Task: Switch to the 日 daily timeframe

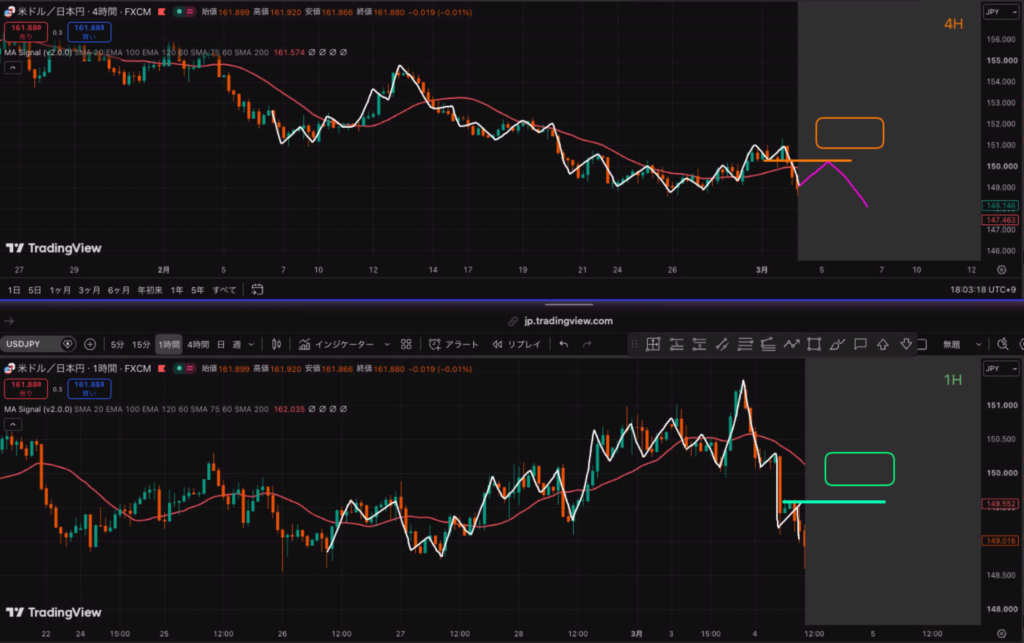Action: [x=221, y=344]
